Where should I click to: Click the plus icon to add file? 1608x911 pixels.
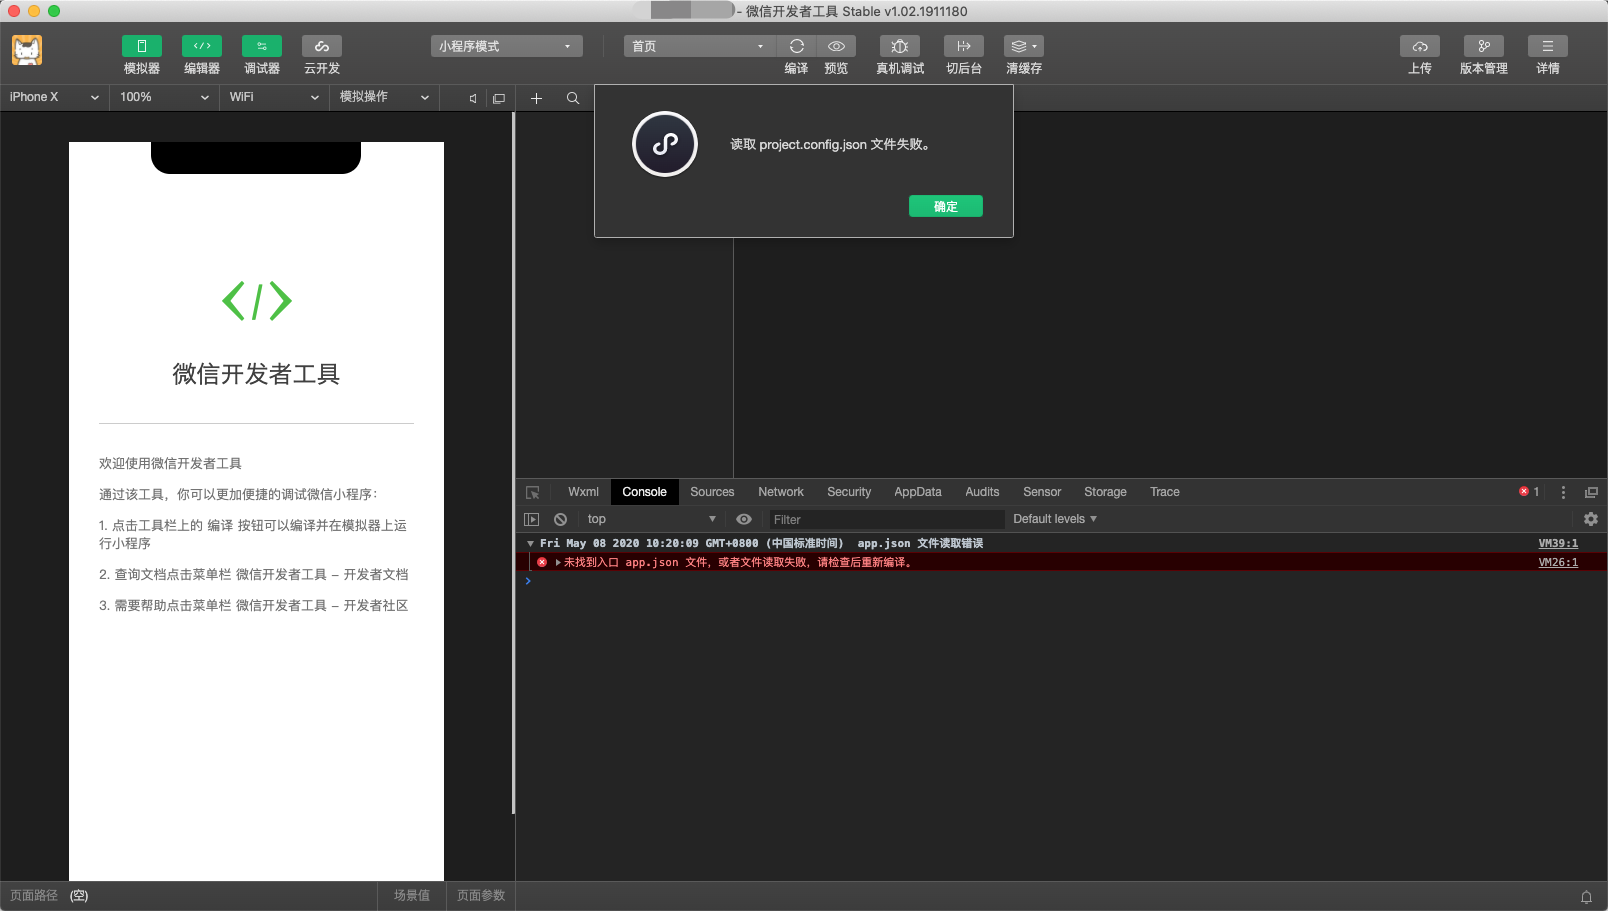point(536,98)
